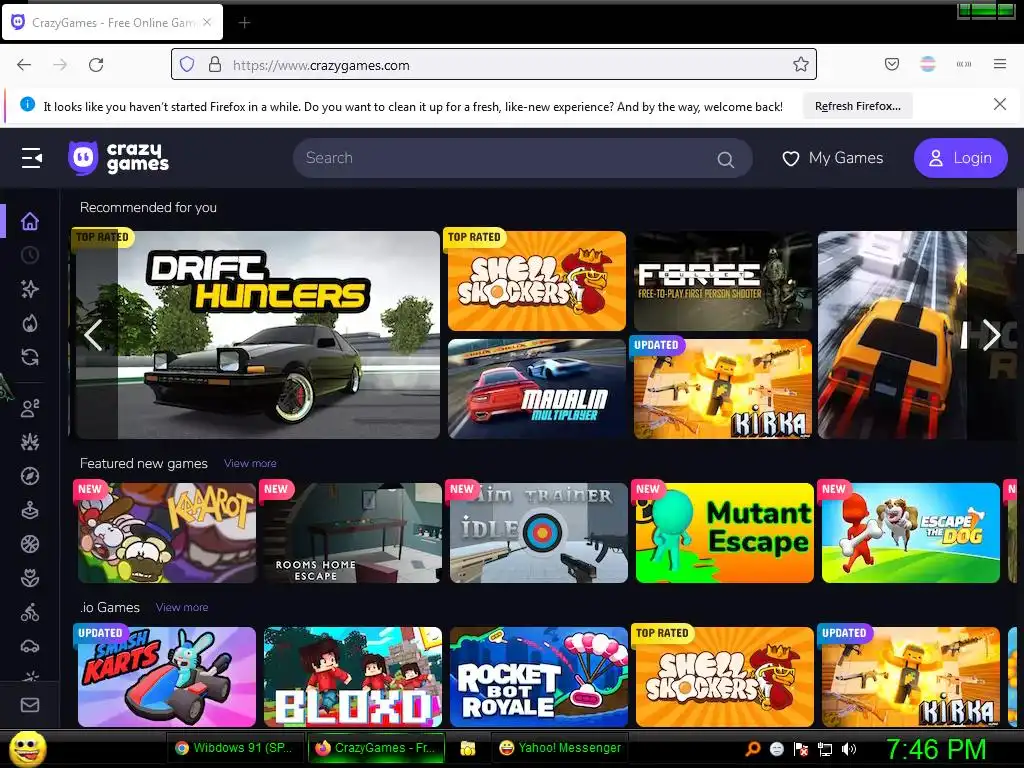Open Shell Shockers in Recommended row
The height and width of the screenshot is (768, 1024).
pos(537,281)
